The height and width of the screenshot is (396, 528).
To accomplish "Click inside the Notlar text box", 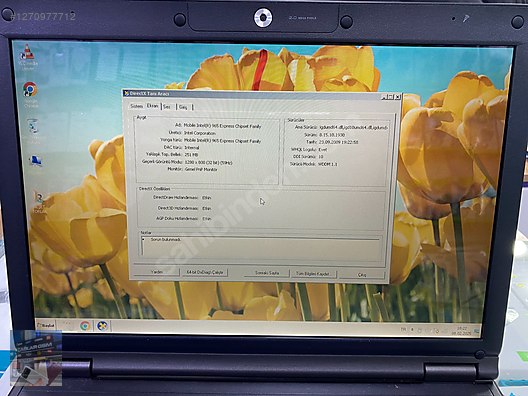I will point(262,247).
